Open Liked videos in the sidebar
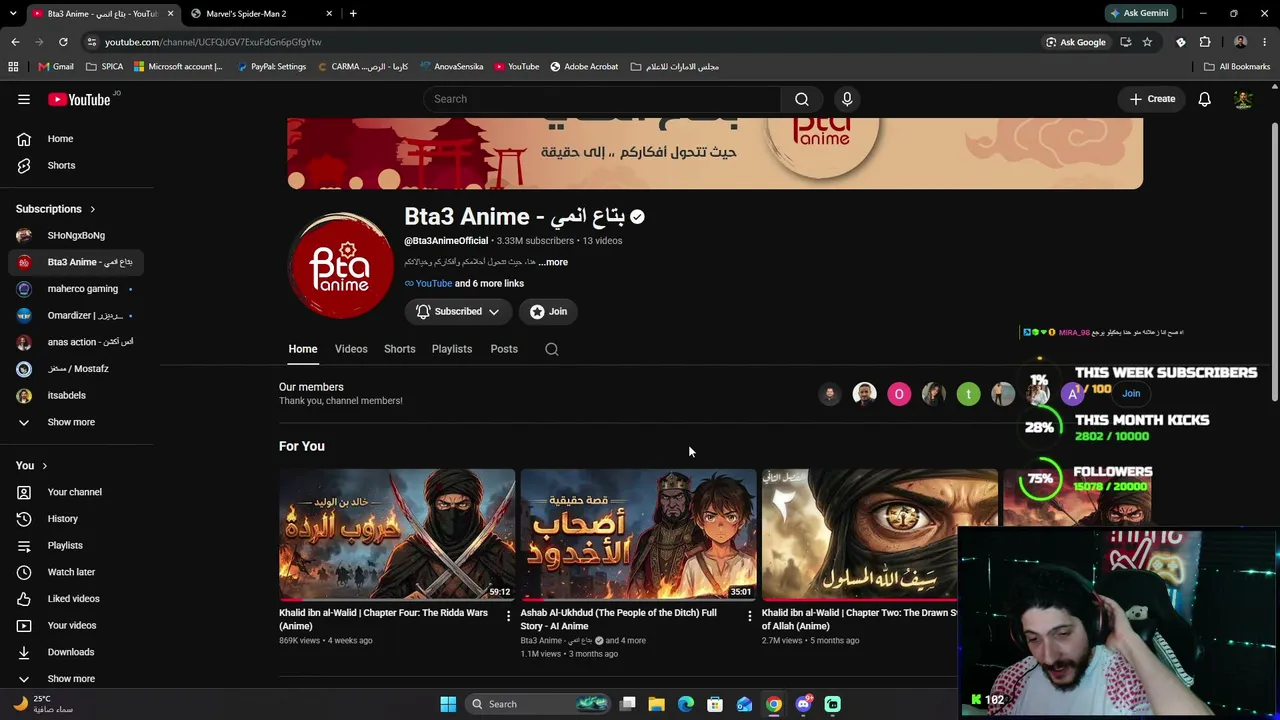This screenshot has height=720, width=1280. (73, 599)
